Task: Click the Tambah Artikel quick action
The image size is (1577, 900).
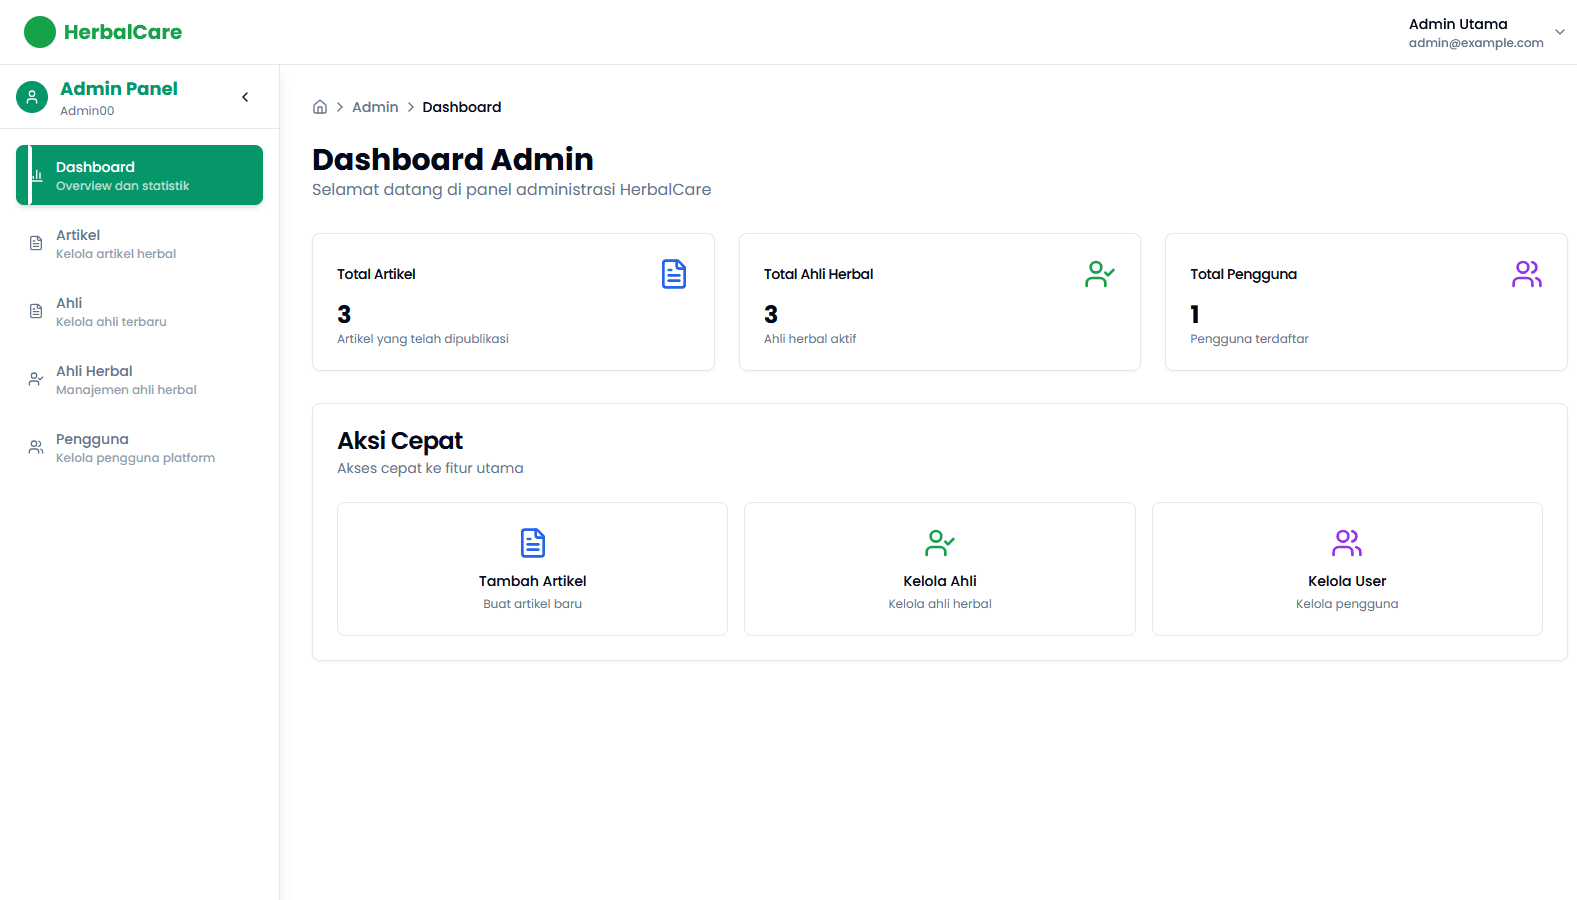Action: [x=532, y=569]
